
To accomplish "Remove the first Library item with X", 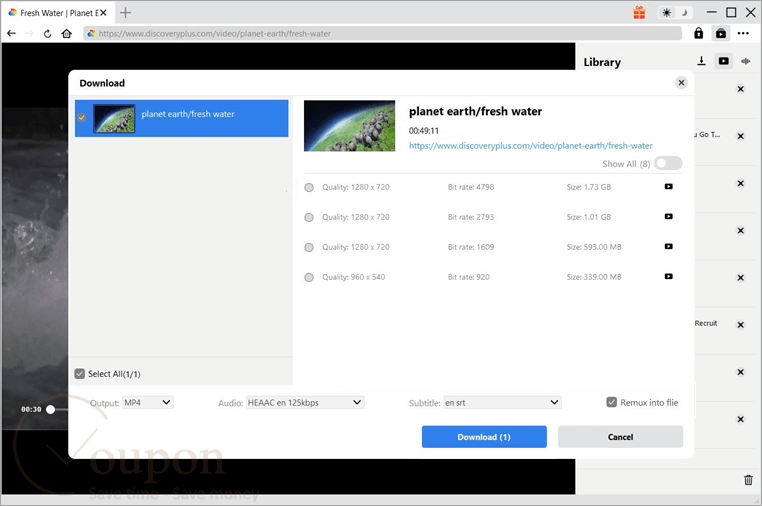I will pos(741,89).
